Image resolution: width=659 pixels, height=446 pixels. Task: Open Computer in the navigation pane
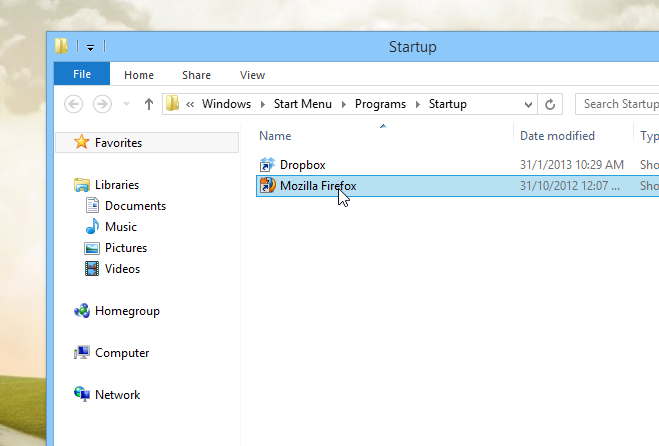coord(122,353)
